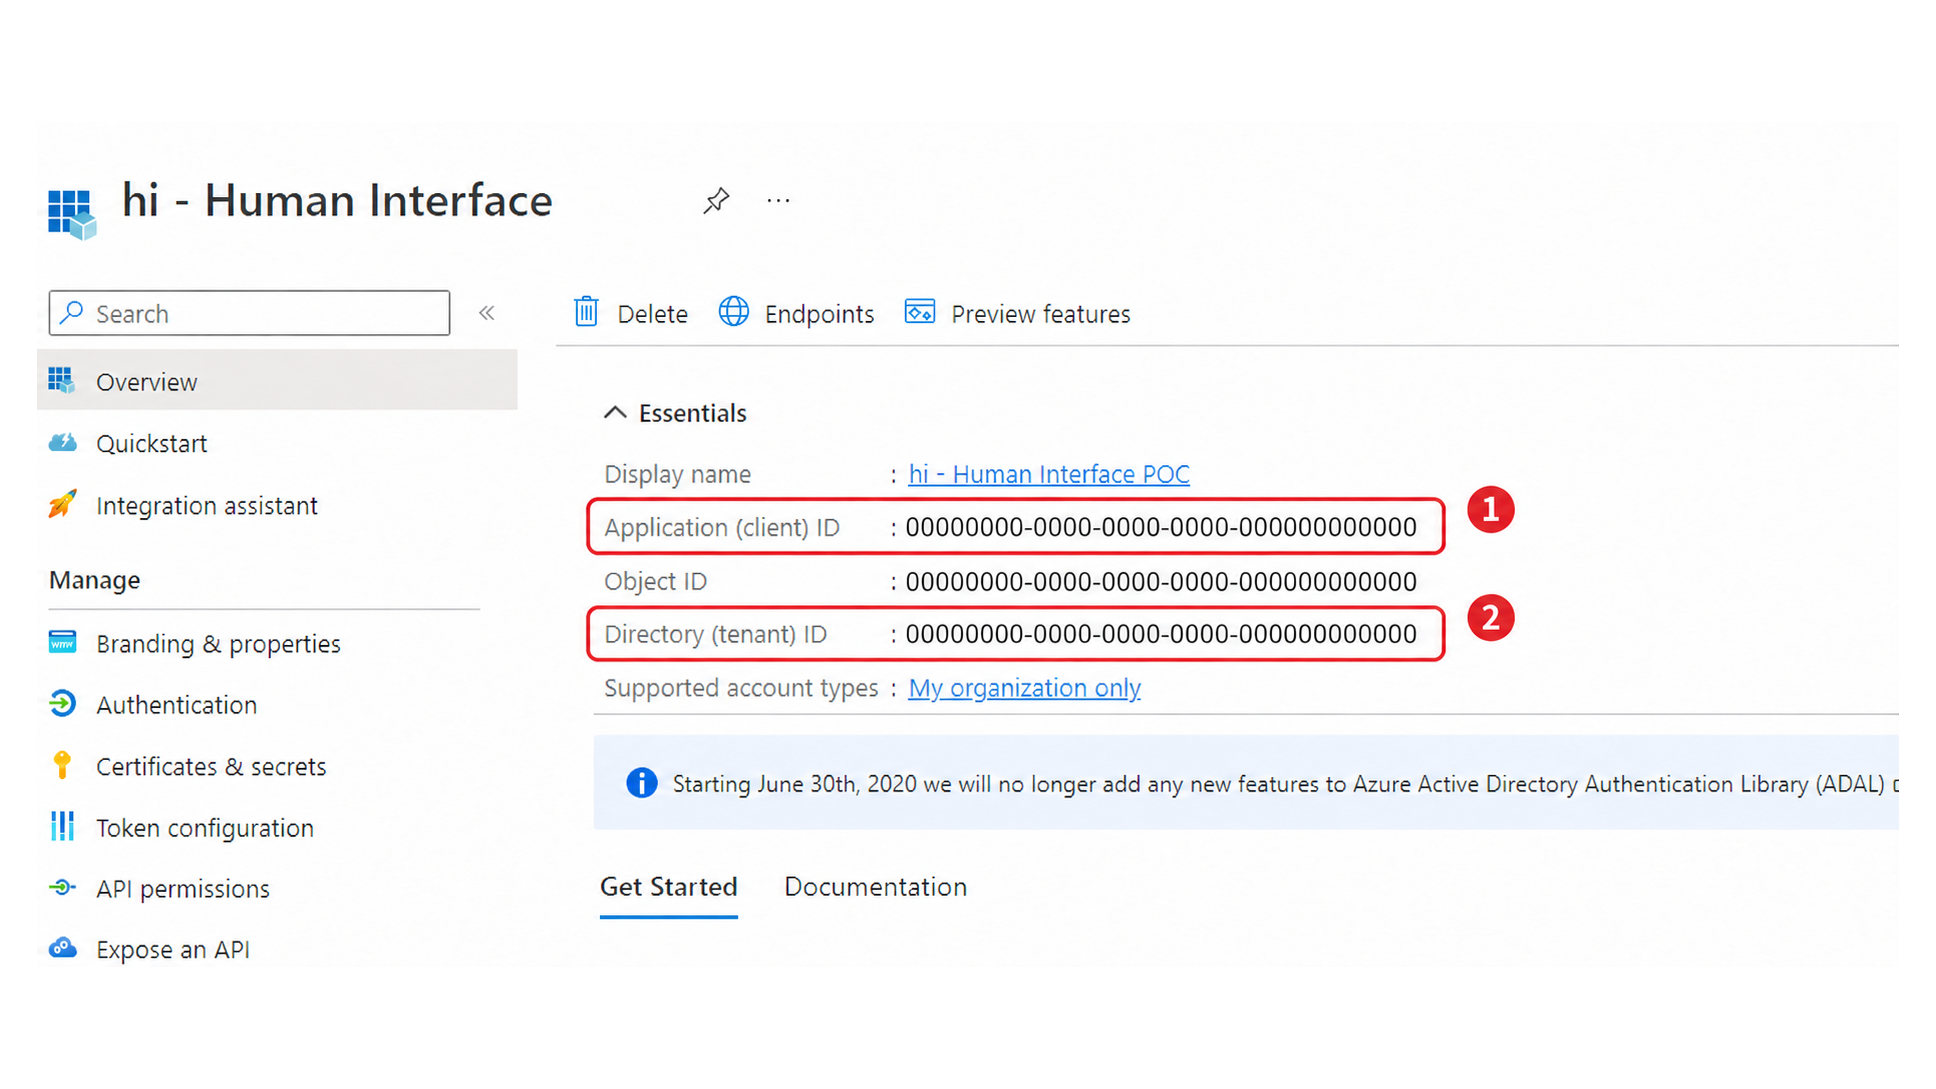
Task: Open the hi - Human Interface POC link
Action: 1049,474
